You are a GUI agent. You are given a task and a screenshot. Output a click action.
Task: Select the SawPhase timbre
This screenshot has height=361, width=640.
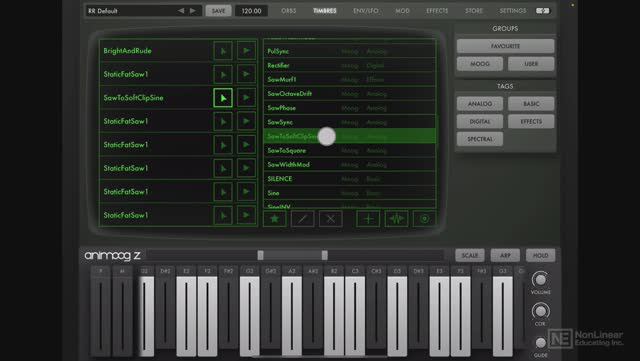[350, 108]
